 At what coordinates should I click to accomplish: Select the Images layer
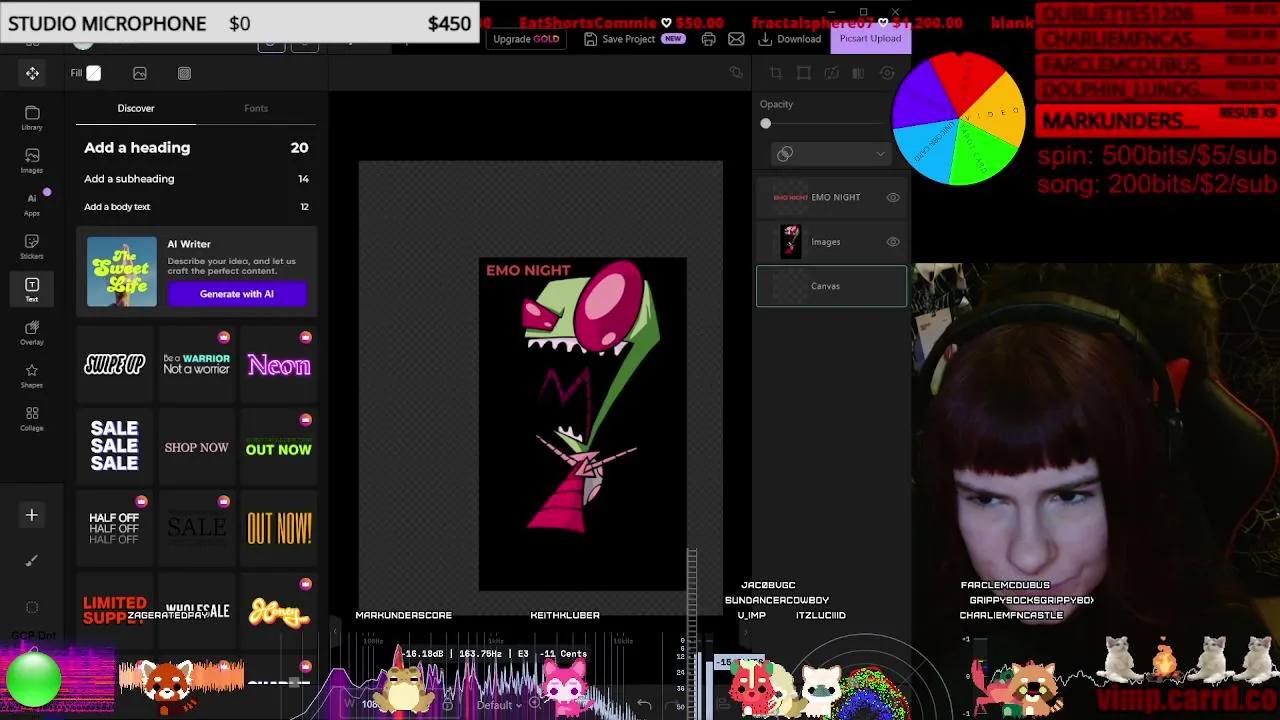tap(831, 242)
